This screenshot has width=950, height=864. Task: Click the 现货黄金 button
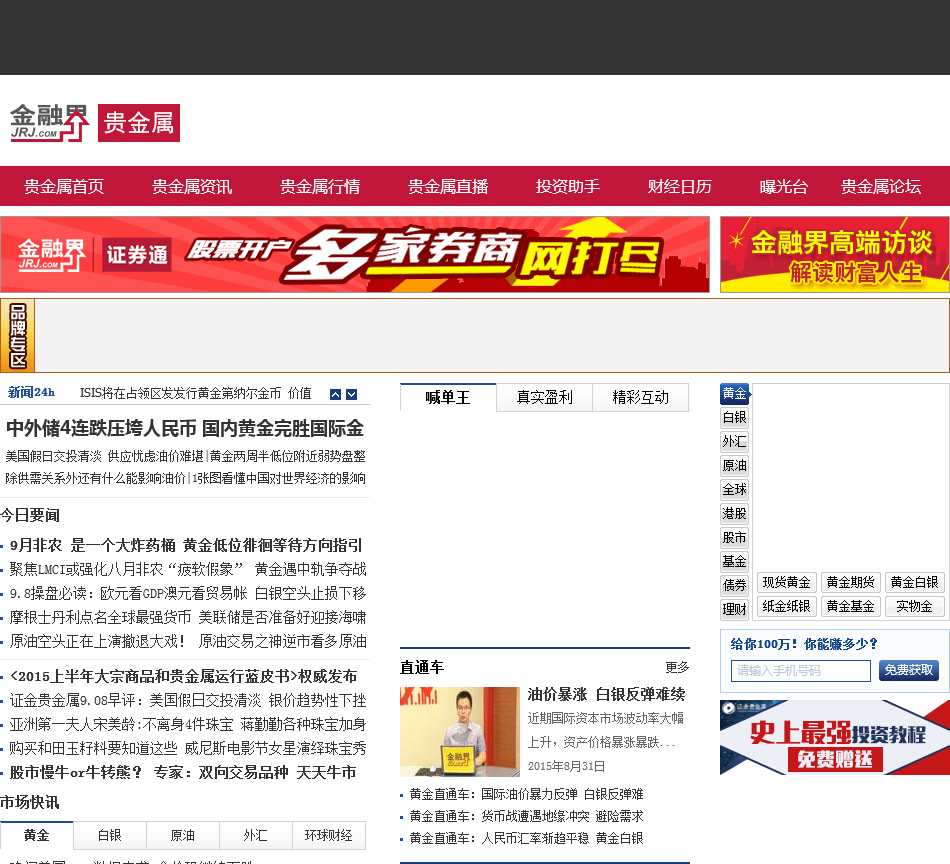(786, 583)
